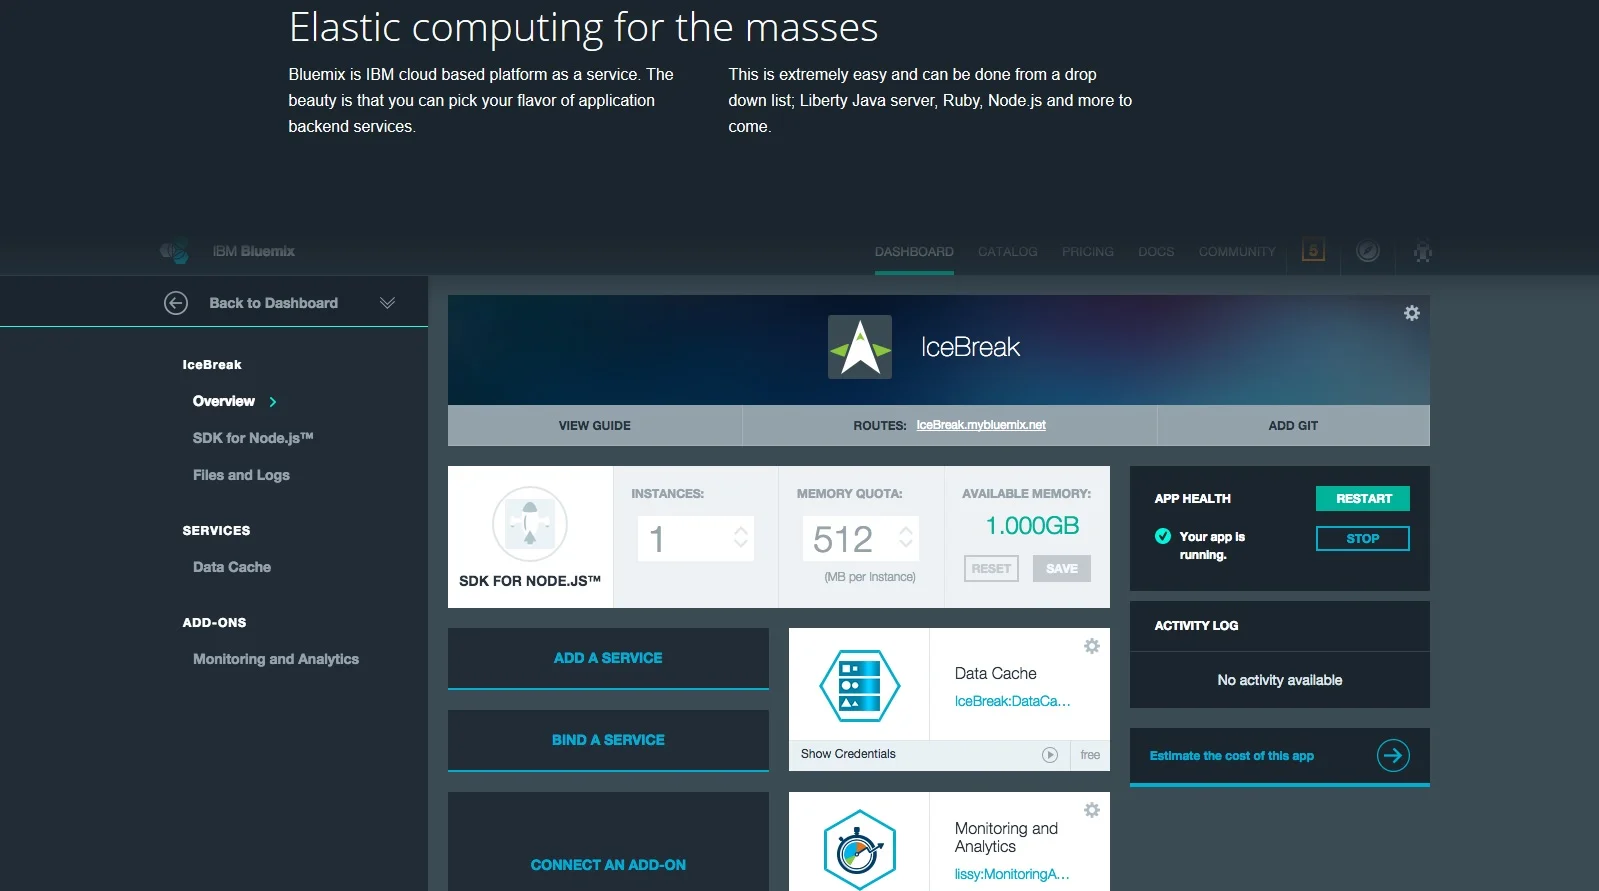Click Show Credentials on Data Cache card
Image resolution: width=1599 pixels, height=891 pixels.
tap(848, 754)
